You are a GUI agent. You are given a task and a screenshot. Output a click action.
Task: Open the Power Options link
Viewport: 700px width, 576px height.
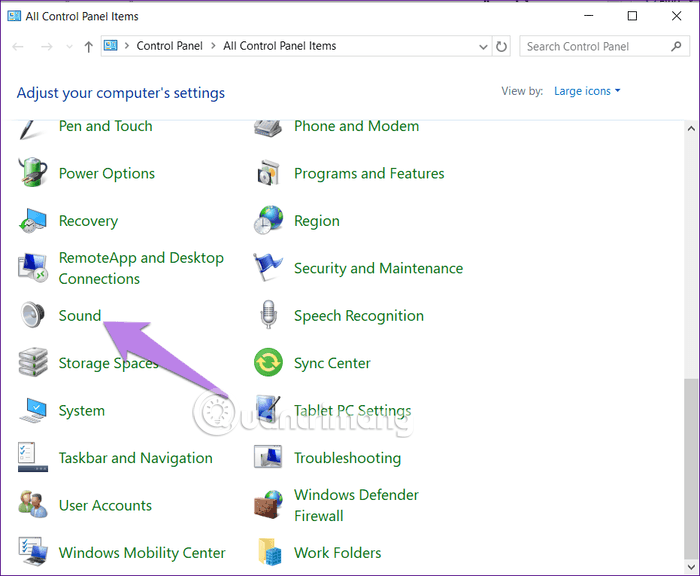107,173
